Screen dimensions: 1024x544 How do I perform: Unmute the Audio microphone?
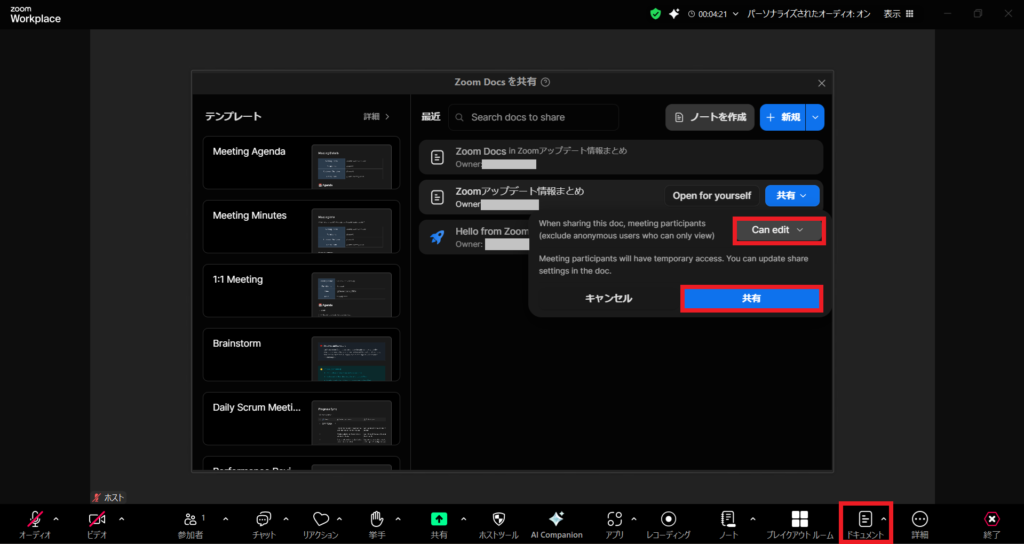click(x=36, y=518)
